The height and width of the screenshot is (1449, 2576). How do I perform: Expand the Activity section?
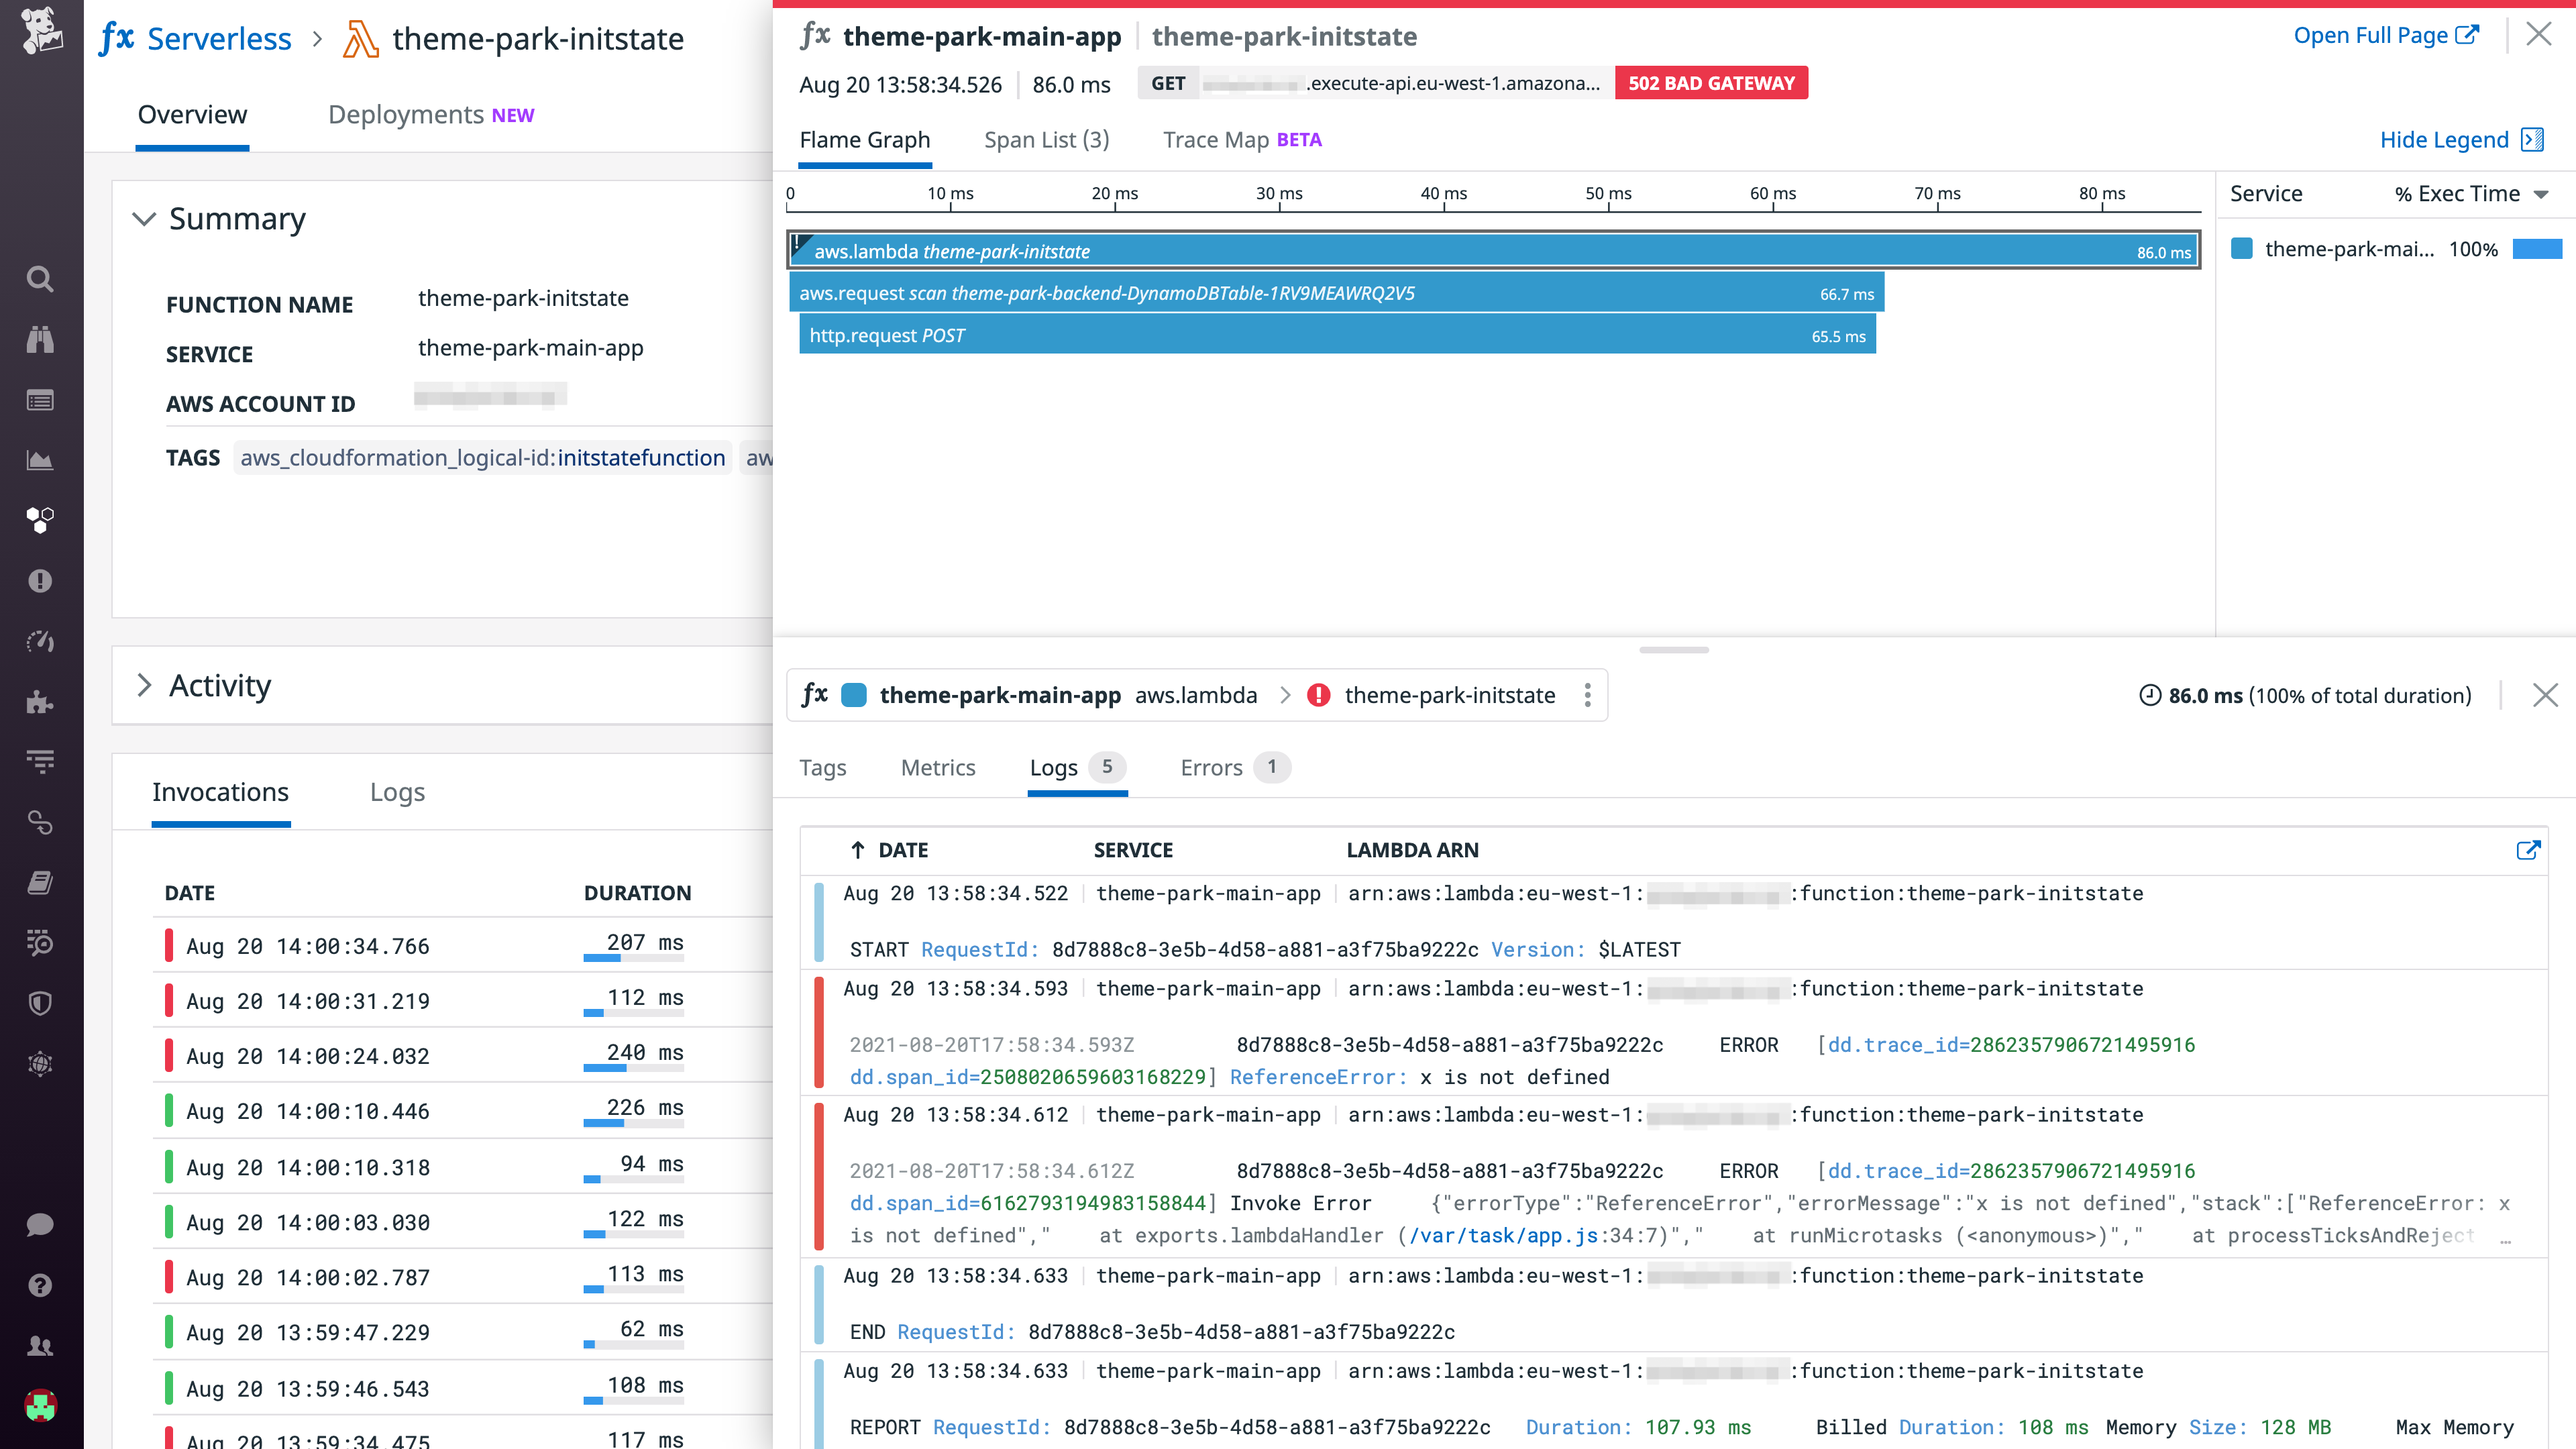click(x=144, y=686)
